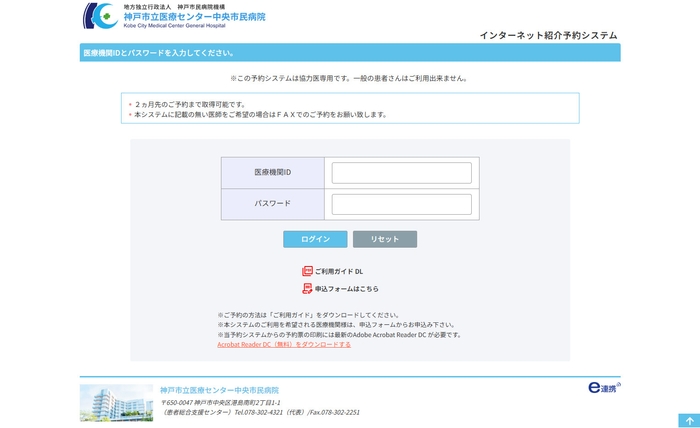Click the header hospital name 神戸市立医療センター中央市民病院
This screenshot has height=428, width=700.
(194, 17)
